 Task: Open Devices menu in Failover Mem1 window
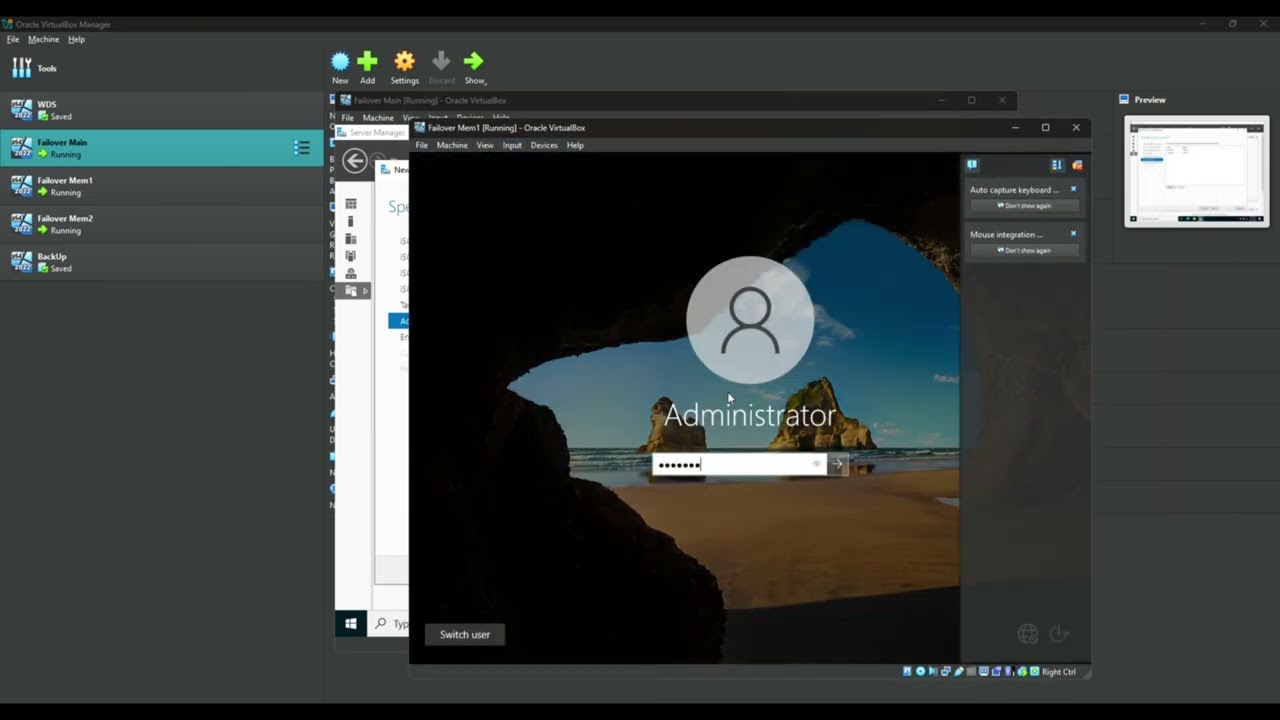544,145
